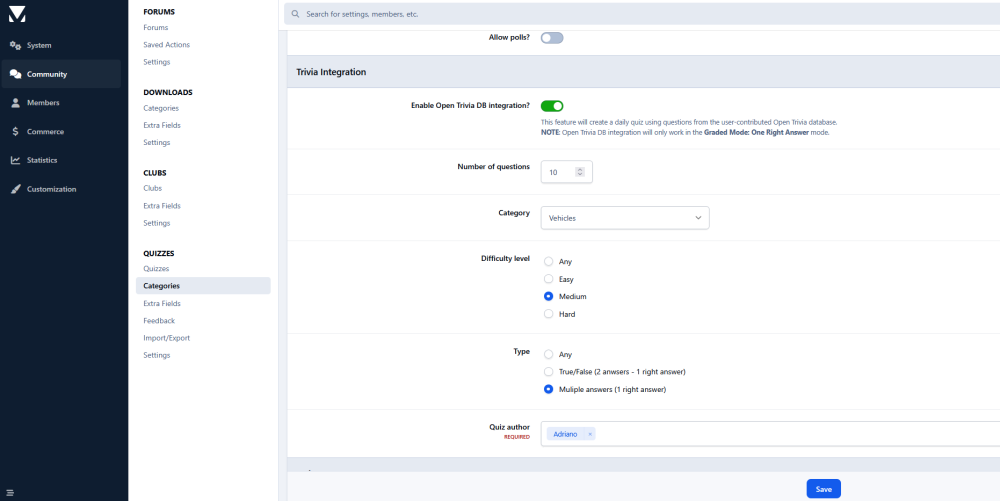
Task: Select True/False question type option
Action: [x=548, y=371]
